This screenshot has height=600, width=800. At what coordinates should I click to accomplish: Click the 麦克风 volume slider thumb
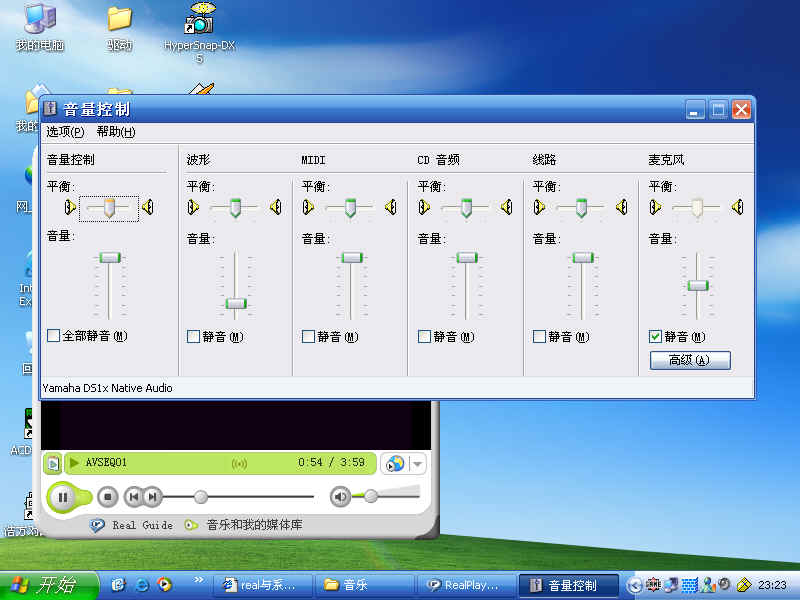pos(698,286)
